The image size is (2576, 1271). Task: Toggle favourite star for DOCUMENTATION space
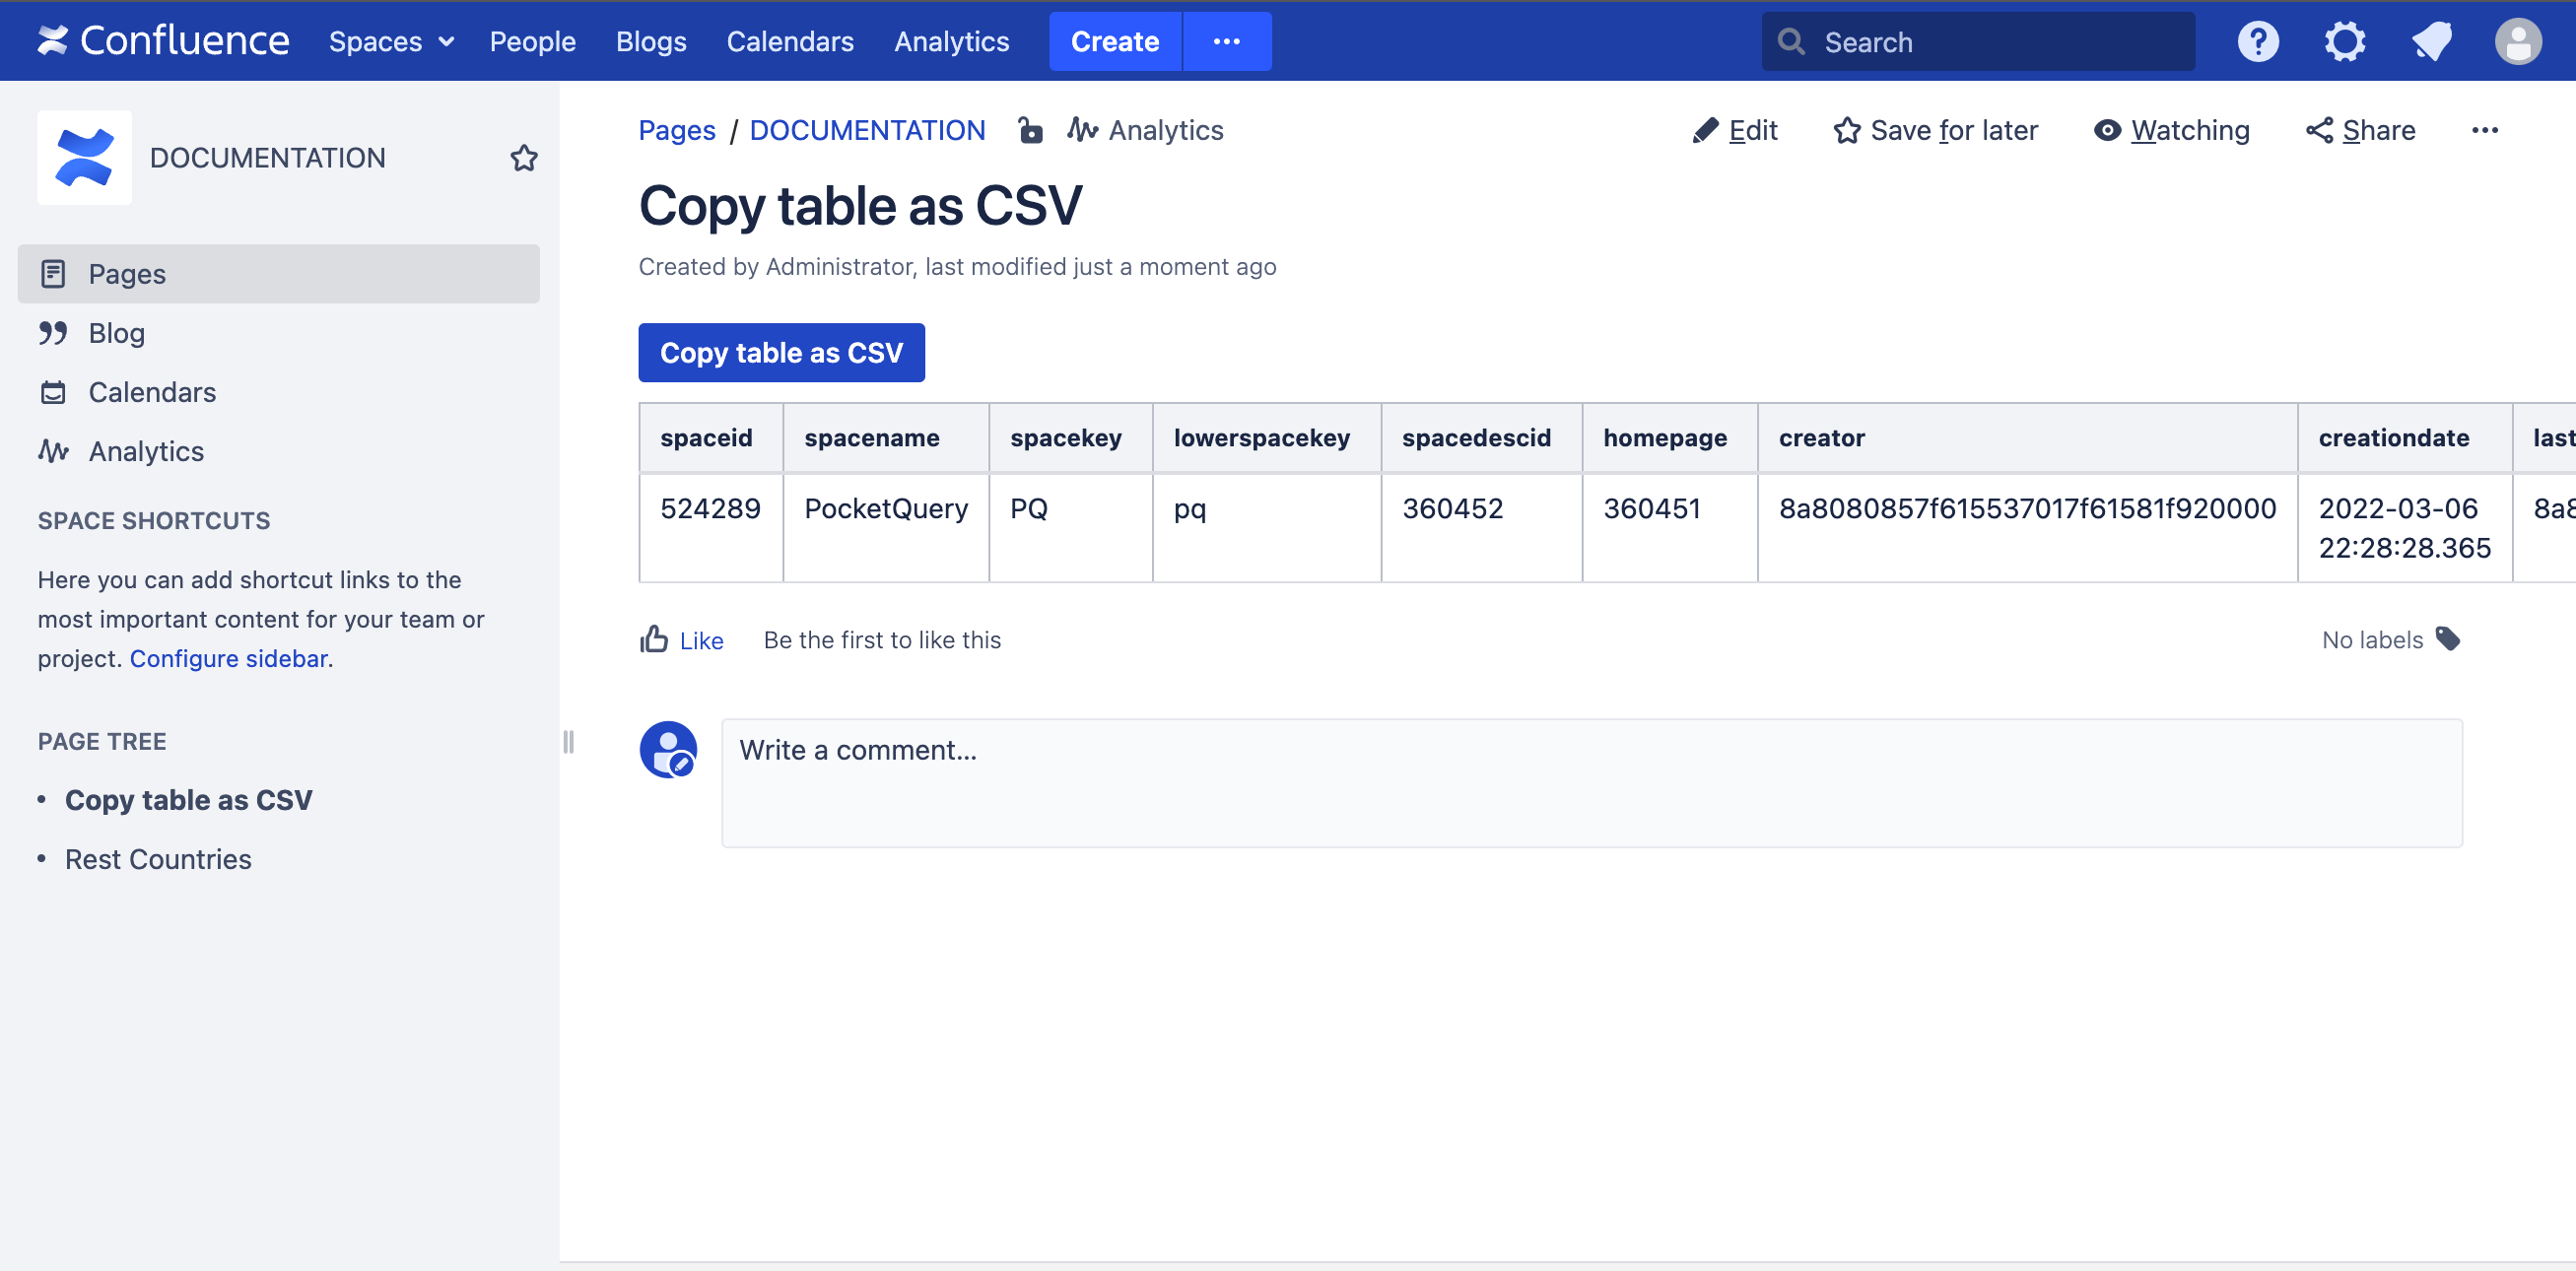[x=524, y=158]
